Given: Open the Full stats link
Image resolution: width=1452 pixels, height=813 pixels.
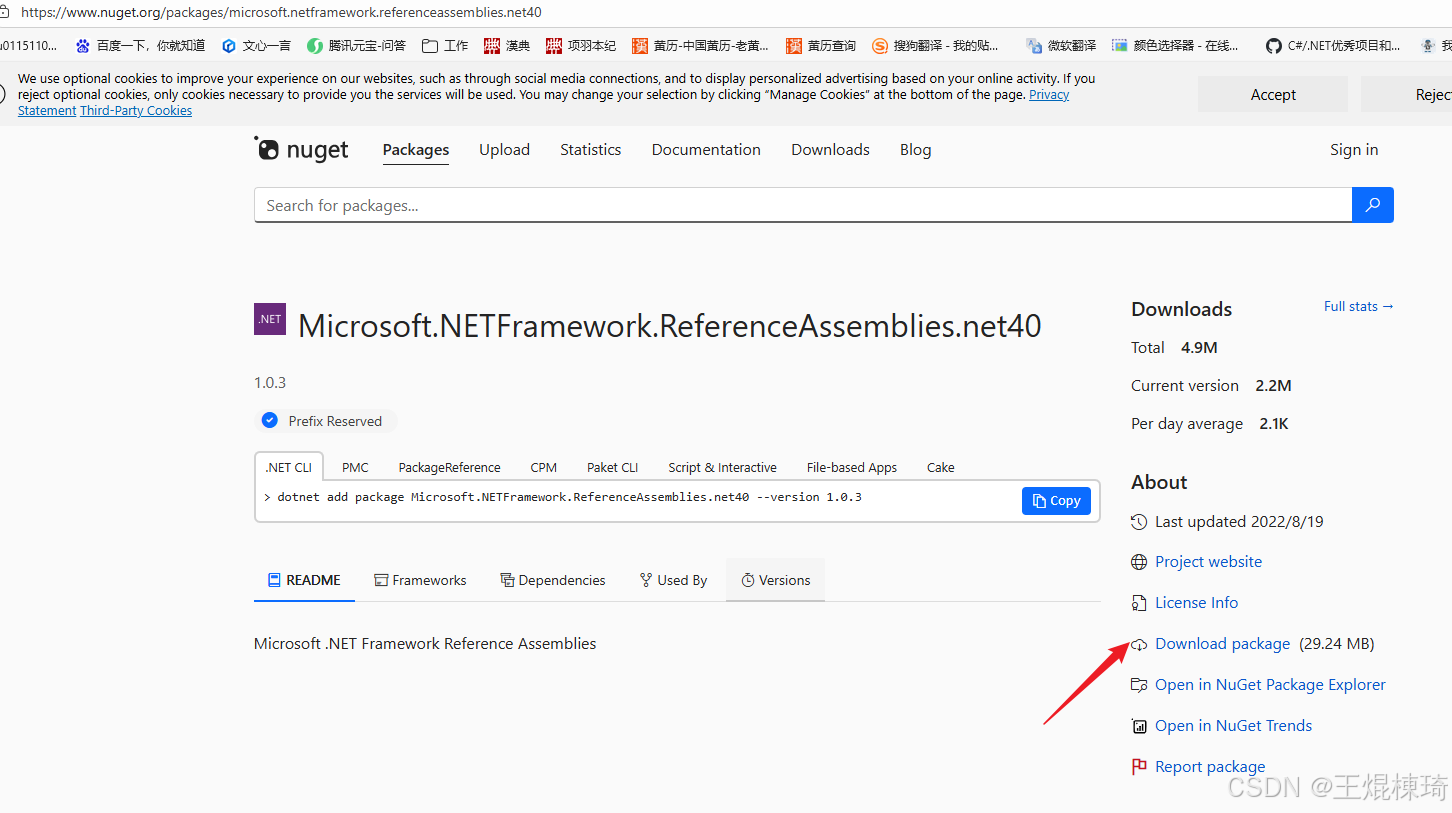Looking at the screenshot, I should point(1357,306).
